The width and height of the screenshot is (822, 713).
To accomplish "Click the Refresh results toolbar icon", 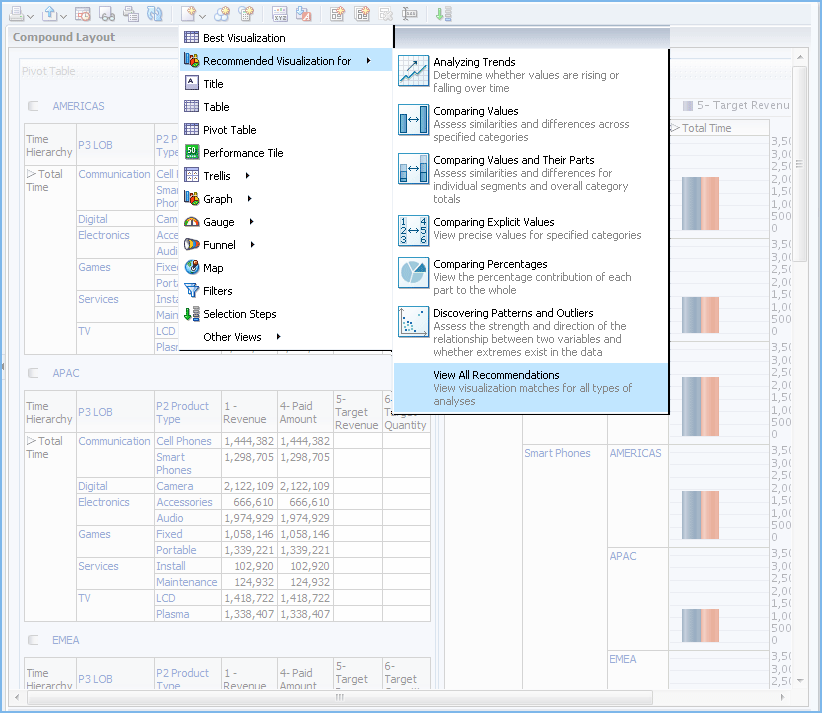I will (155, 13).
